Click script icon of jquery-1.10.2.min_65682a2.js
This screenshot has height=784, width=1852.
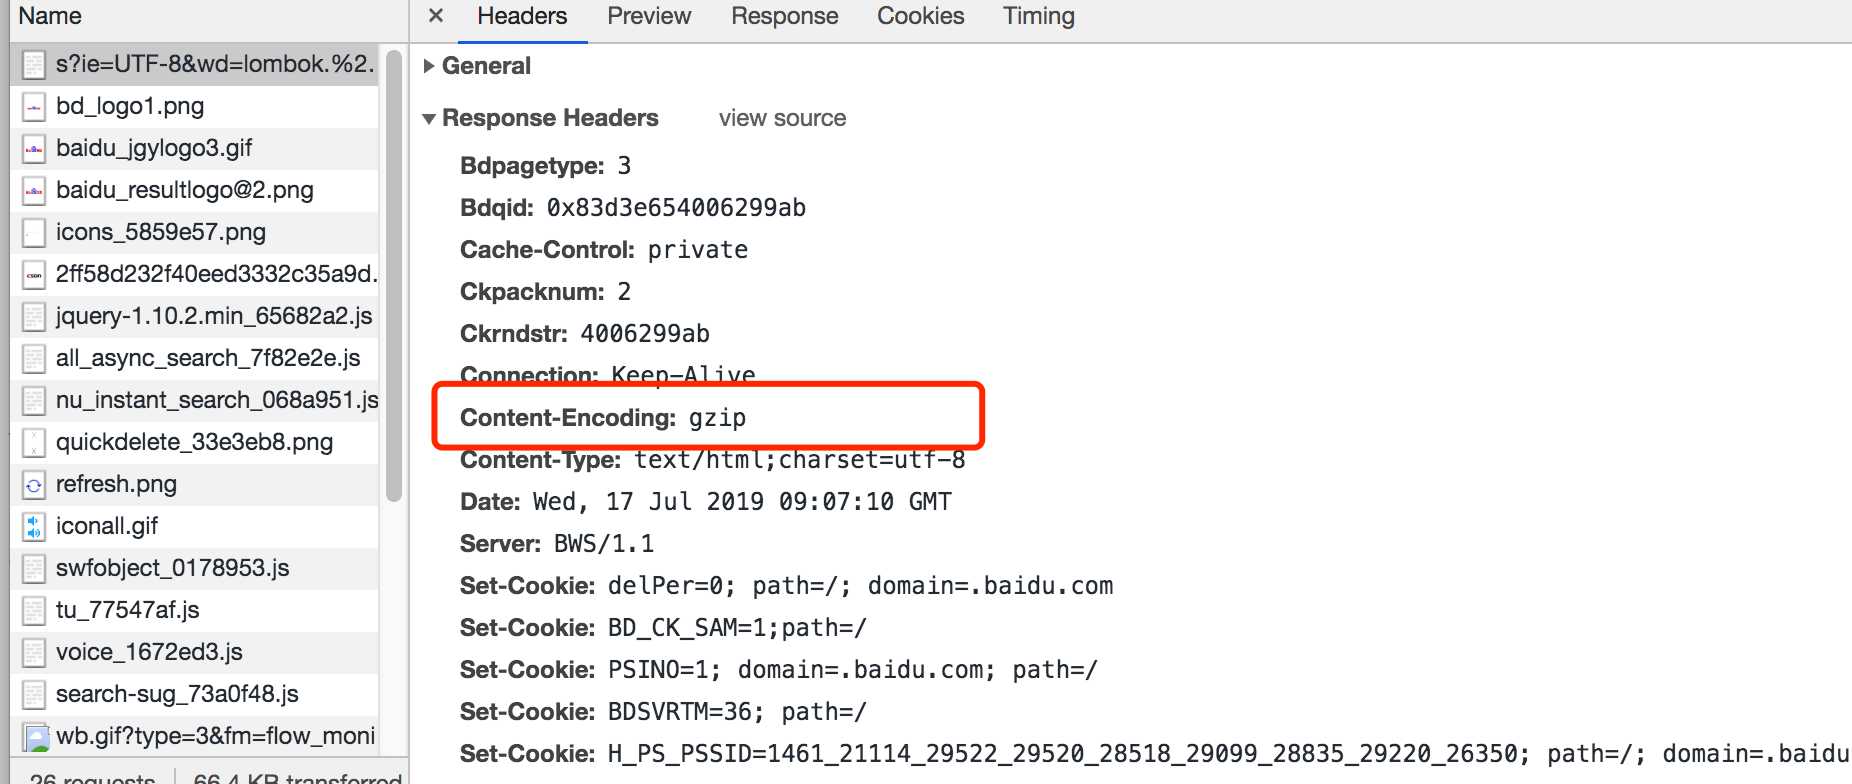click(34, 317)
